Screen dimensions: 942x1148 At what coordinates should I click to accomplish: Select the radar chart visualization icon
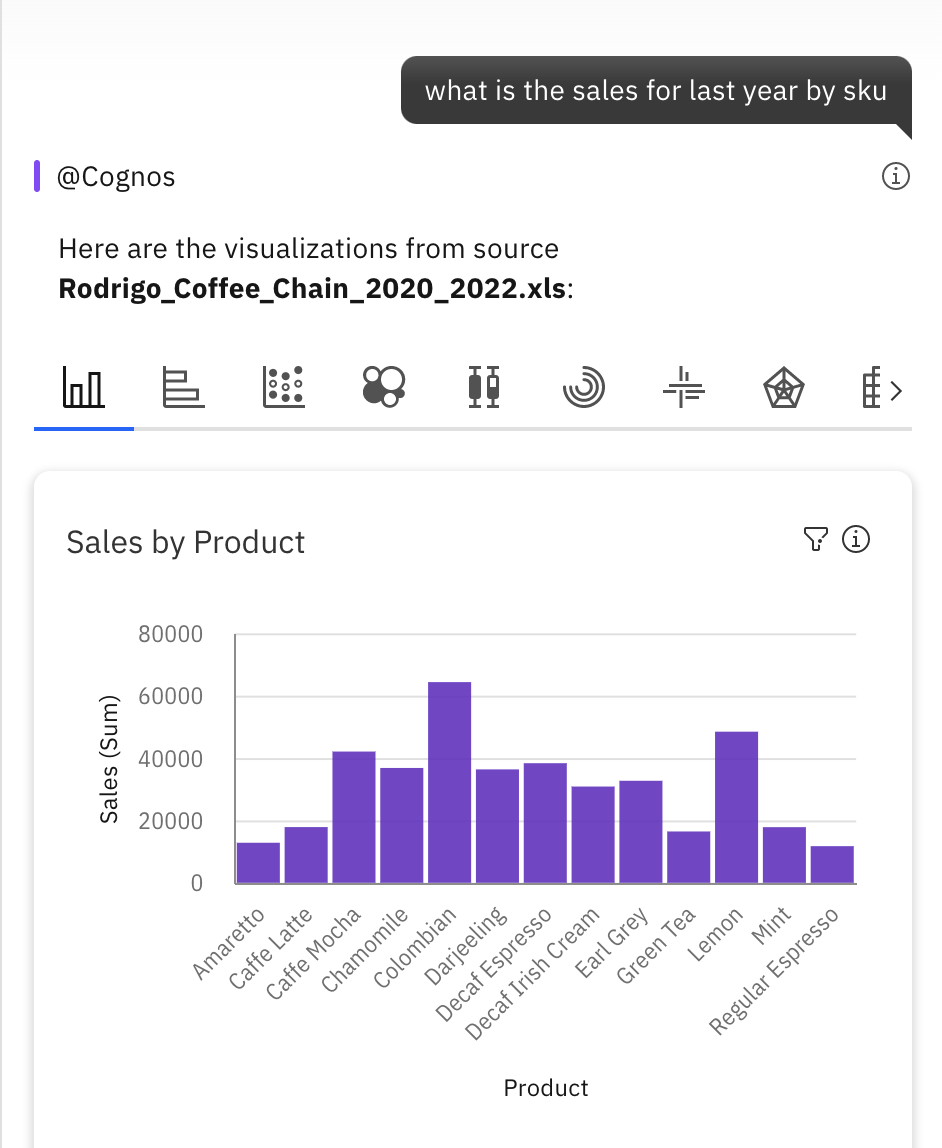(783, 387)
